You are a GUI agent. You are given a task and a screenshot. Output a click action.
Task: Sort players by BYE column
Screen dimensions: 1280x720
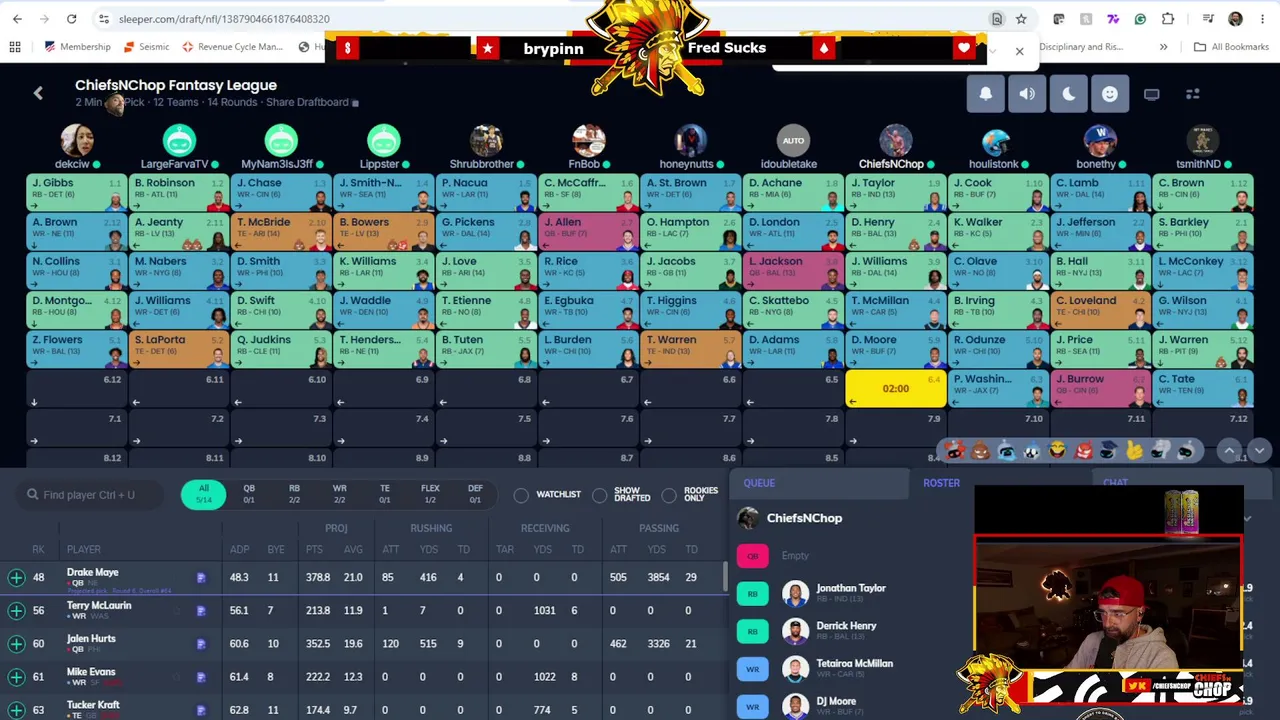tap(276, 549)
